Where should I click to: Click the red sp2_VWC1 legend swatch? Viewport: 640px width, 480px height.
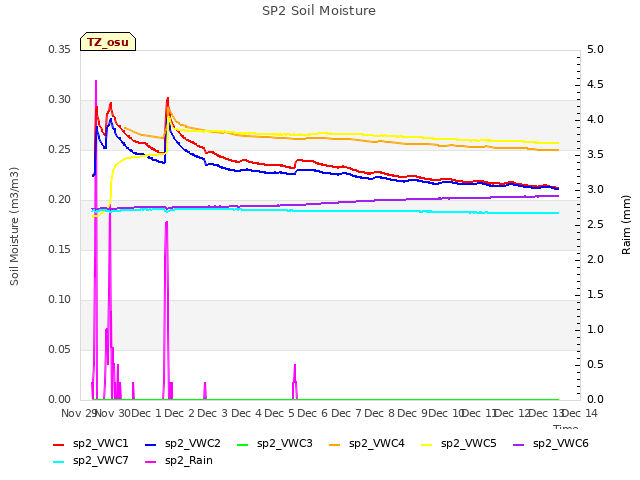tap(59, 444)
